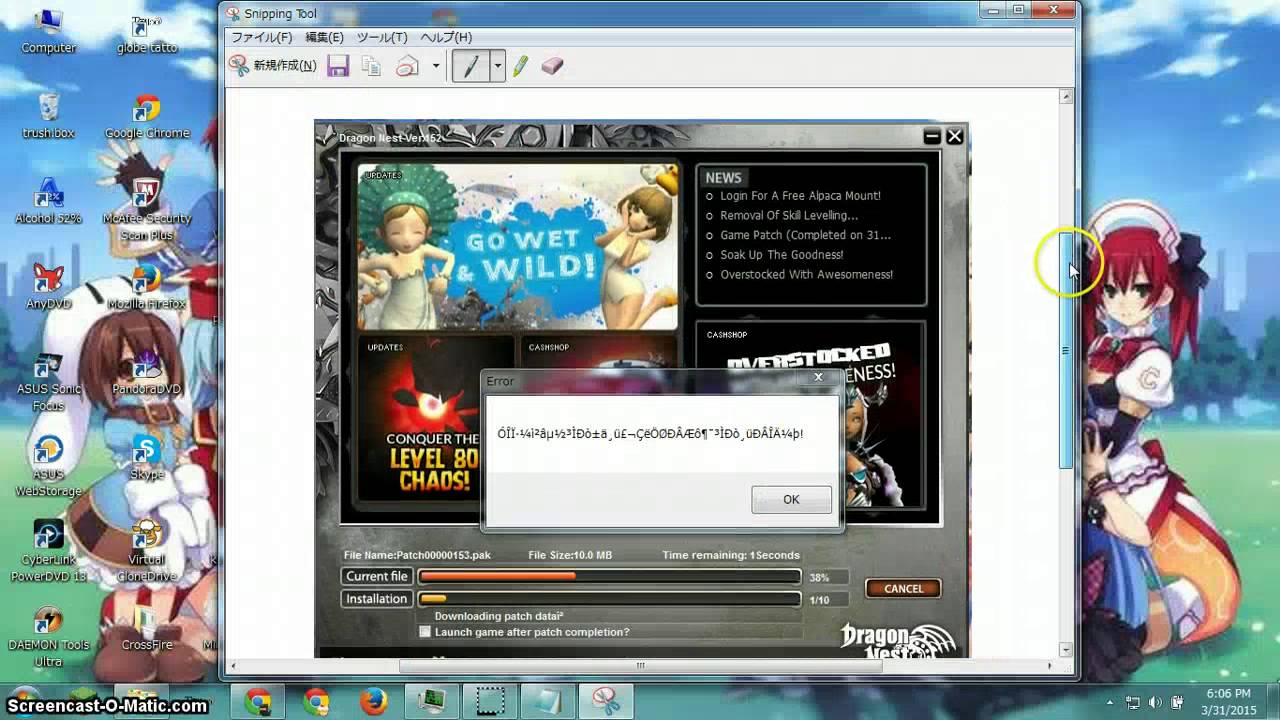
Task: Select the McAfee Security Scan Plus icon
Action: click(x=147, y=207)
